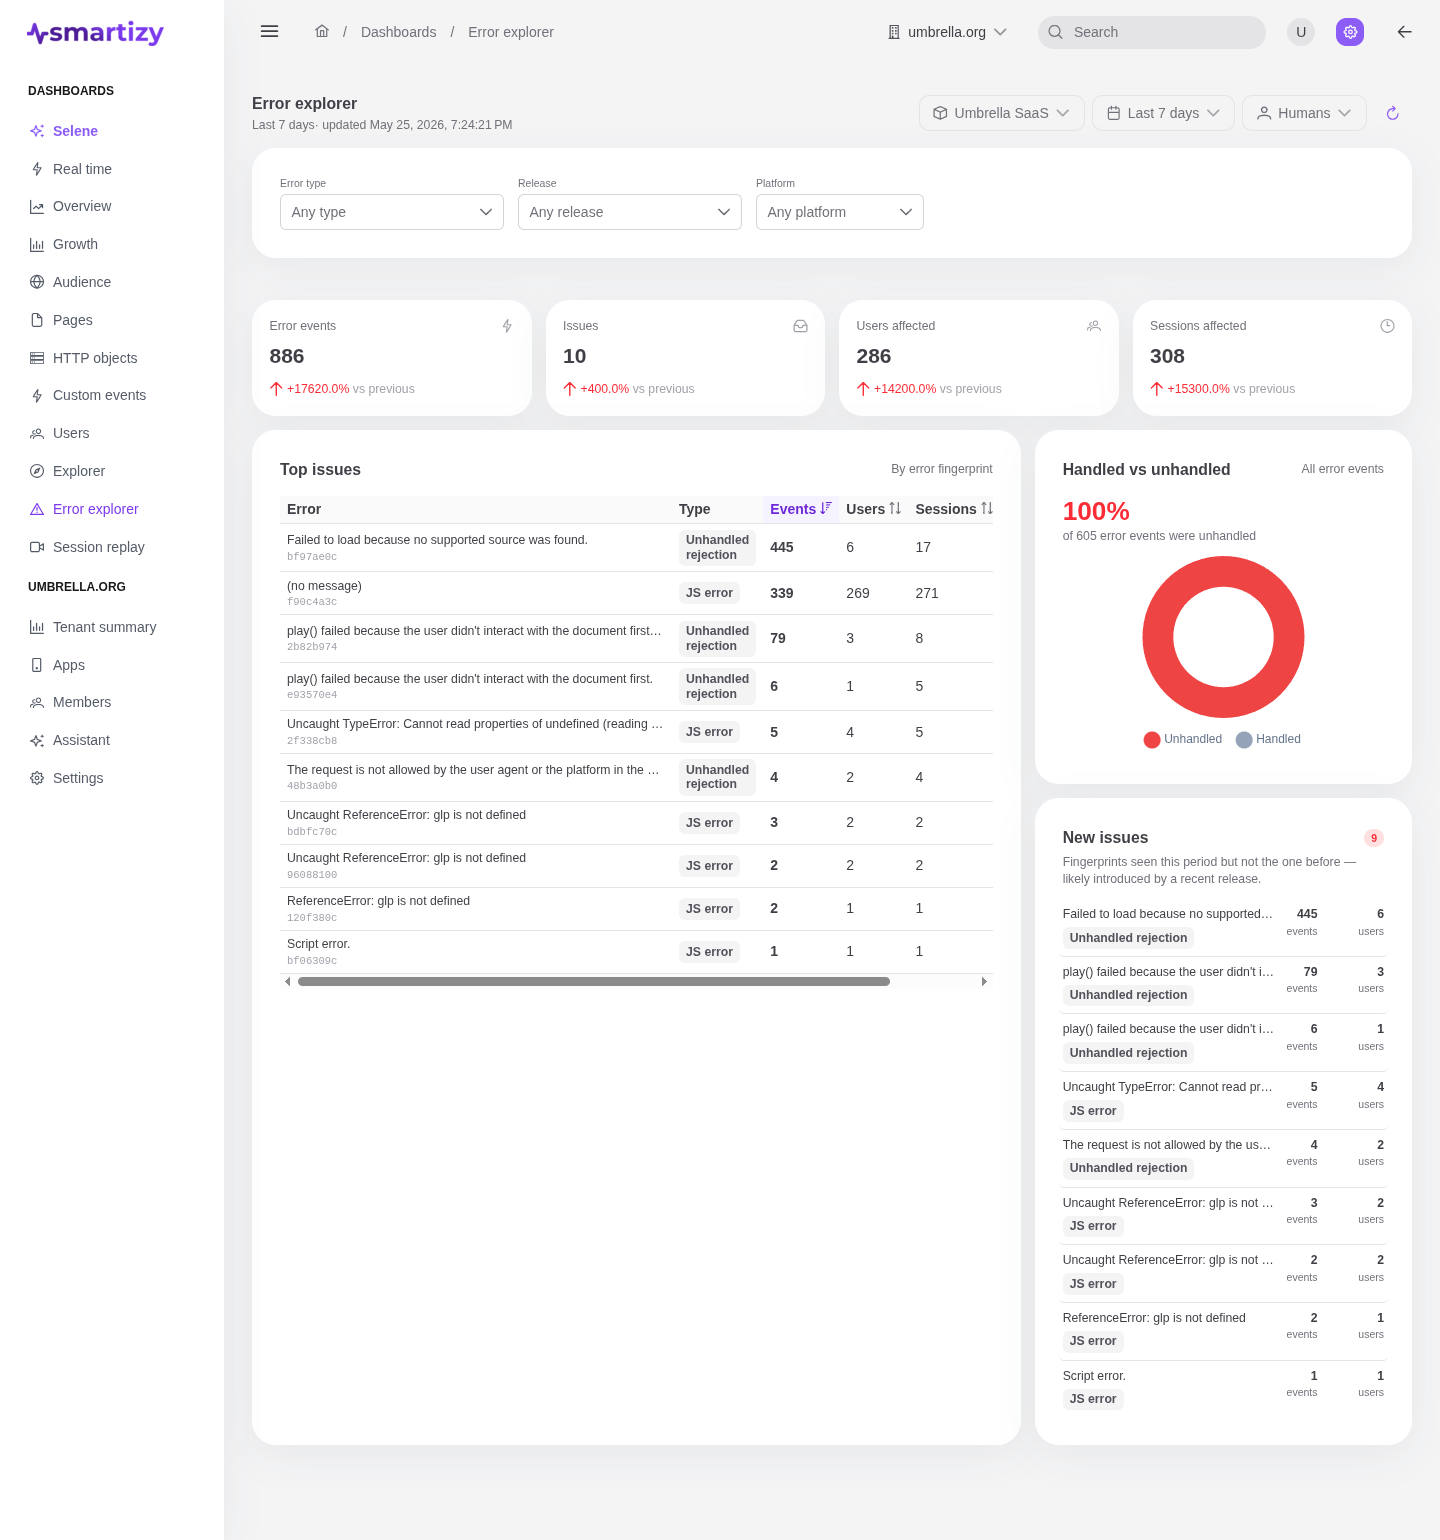The width and height of the screenshot is (1440, 1540).
Task: Open the Humans traffic filter dropdown
Action: 1304,113
